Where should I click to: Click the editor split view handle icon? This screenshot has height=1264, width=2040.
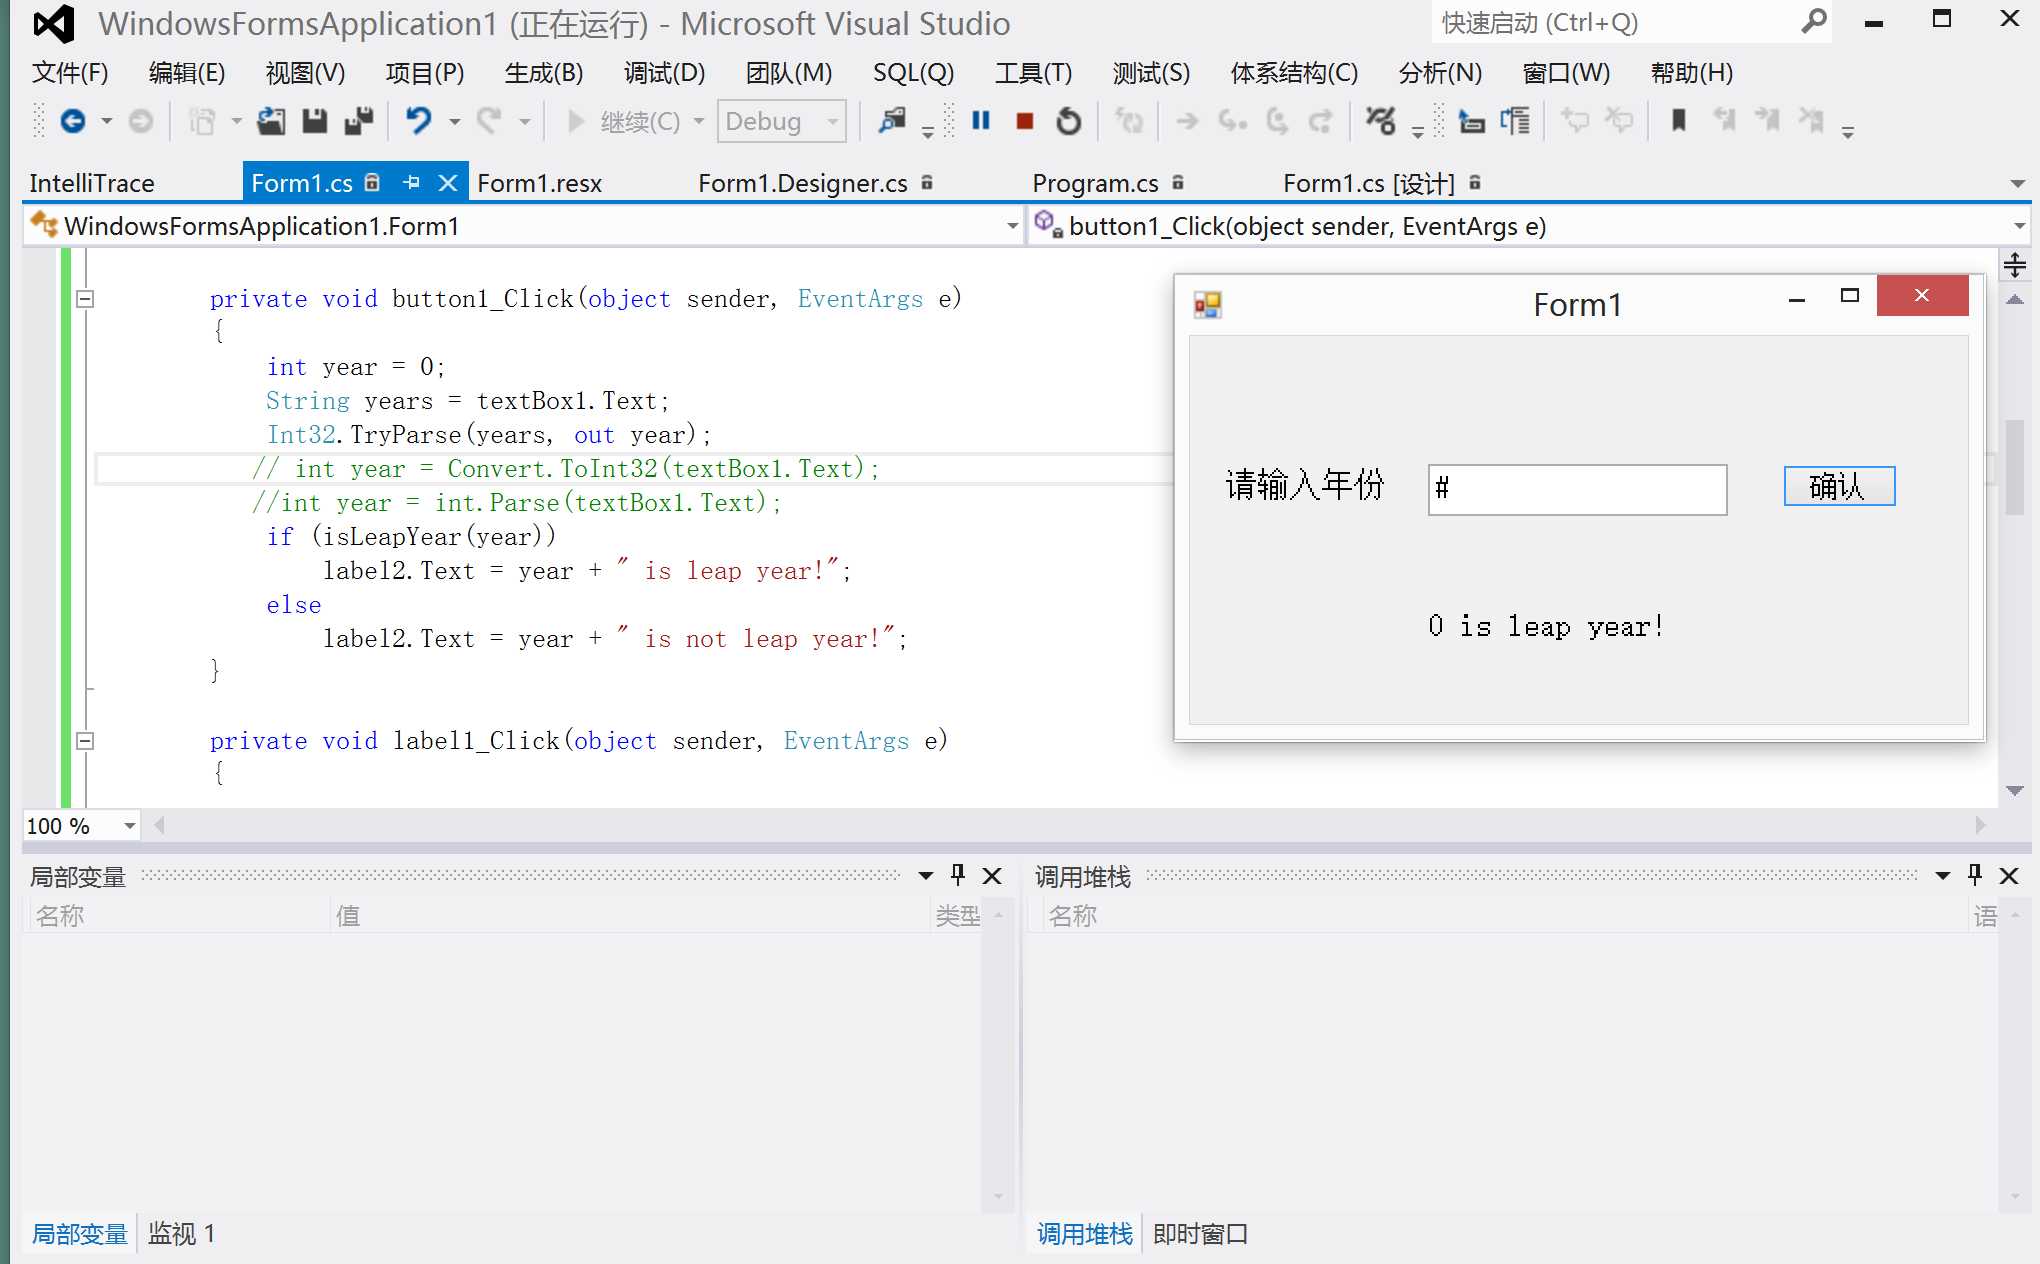pyautogui.click(x=2015, y=265)
